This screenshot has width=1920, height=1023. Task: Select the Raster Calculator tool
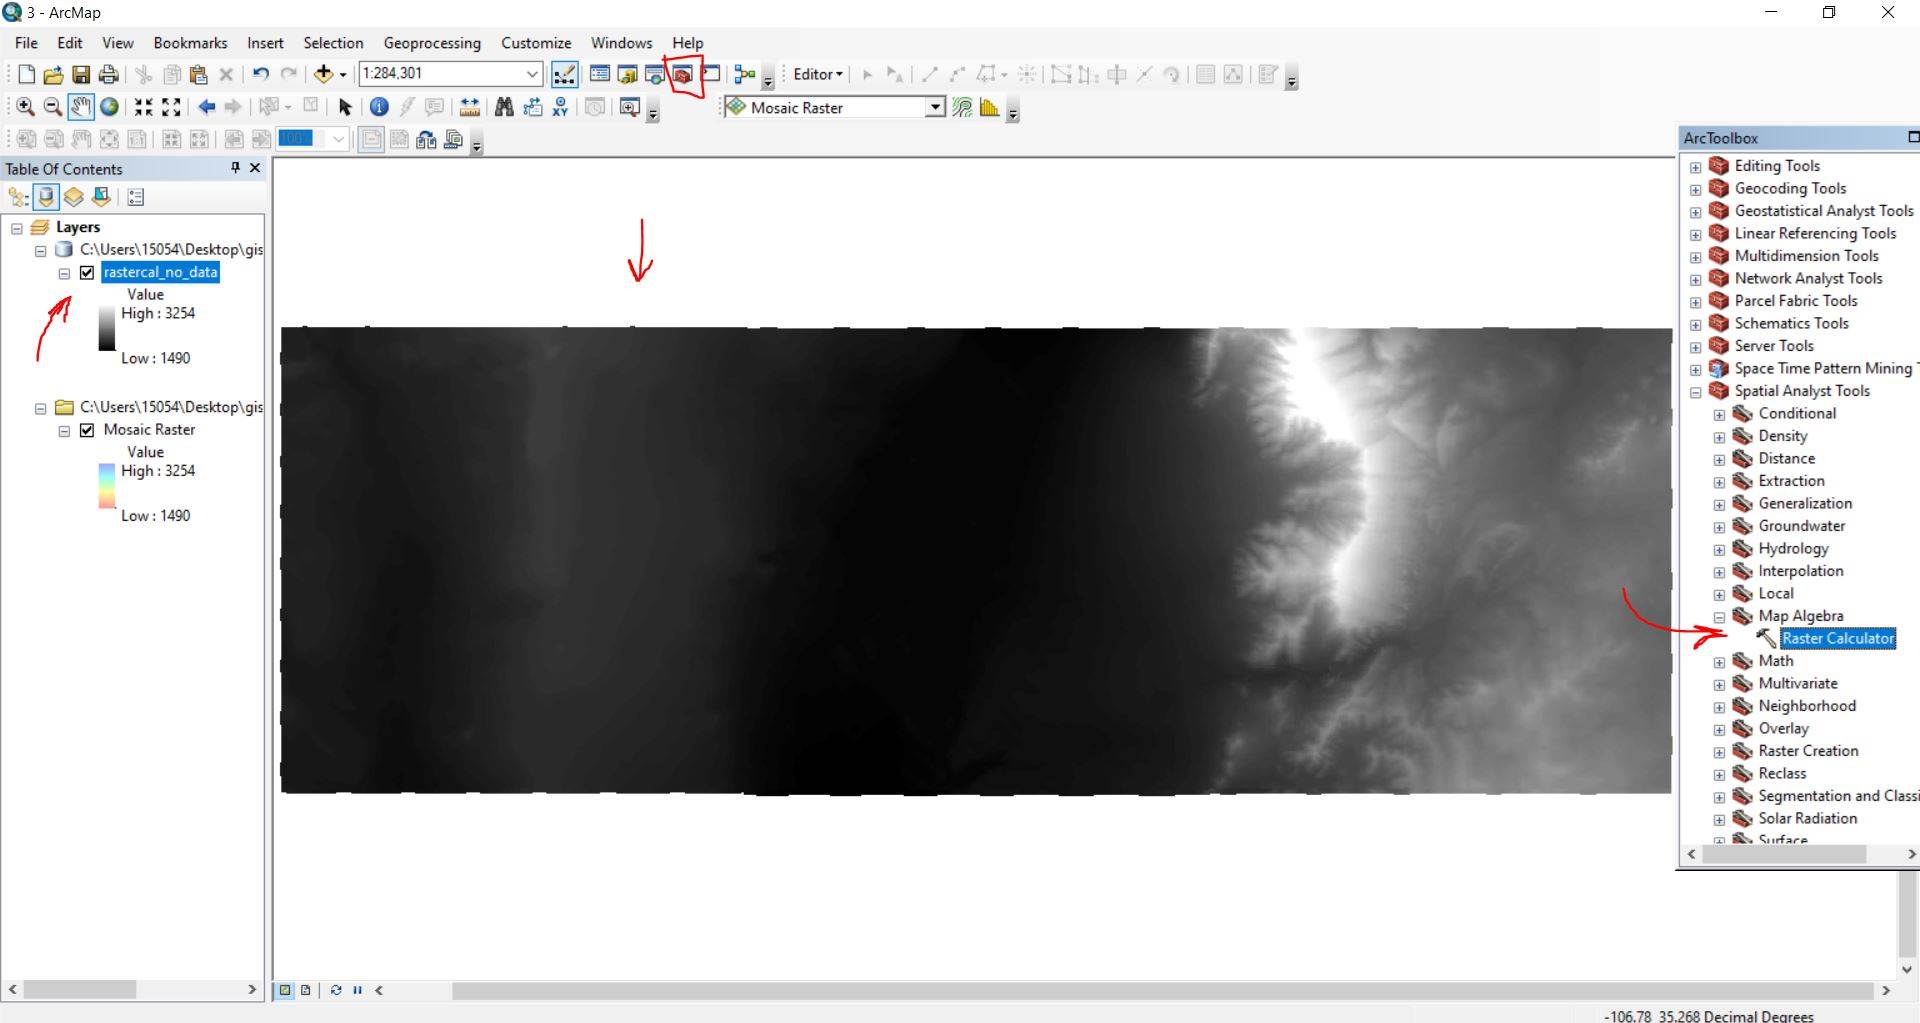[1838, 639]
